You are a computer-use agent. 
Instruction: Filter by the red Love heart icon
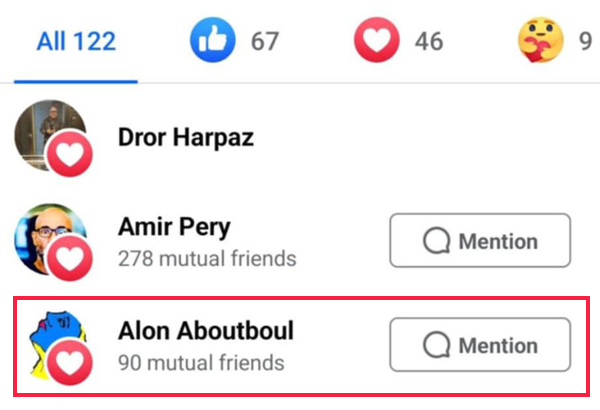(376, 41)
